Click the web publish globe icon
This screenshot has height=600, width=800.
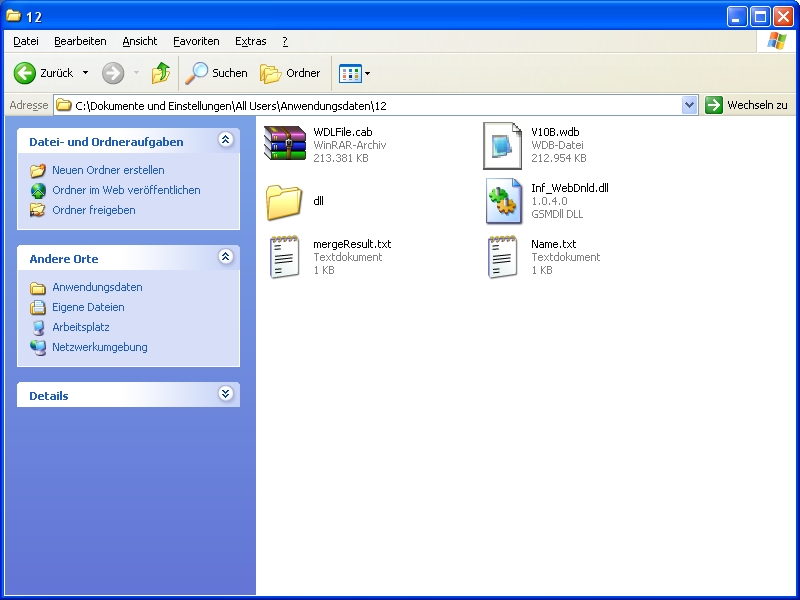38,190
